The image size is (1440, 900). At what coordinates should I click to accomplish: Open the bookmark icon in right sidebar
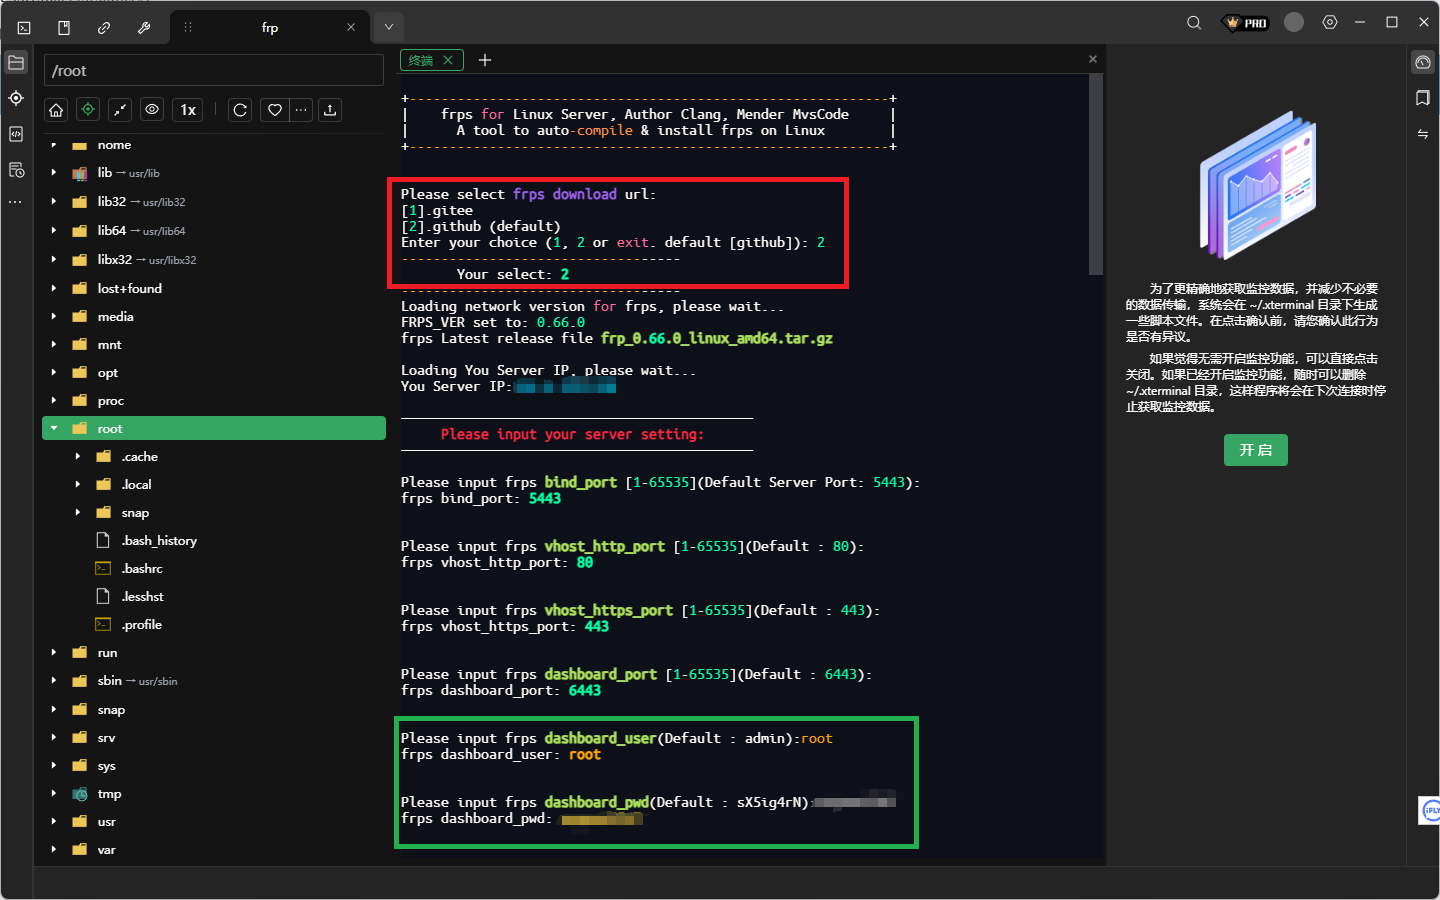(1423, 98)
